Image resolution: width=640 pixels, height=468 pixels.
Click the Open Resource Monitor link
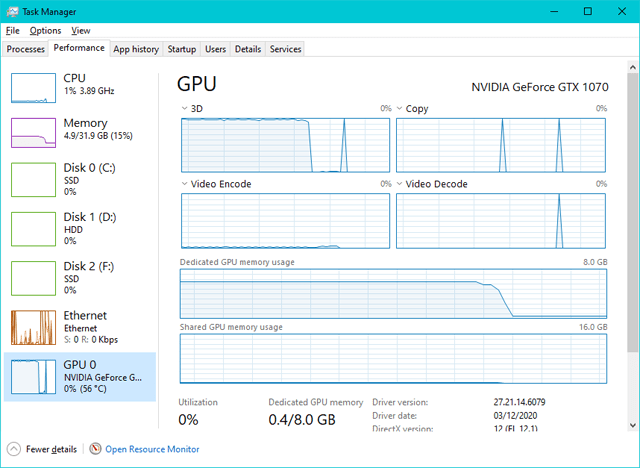tap(152, 449)
